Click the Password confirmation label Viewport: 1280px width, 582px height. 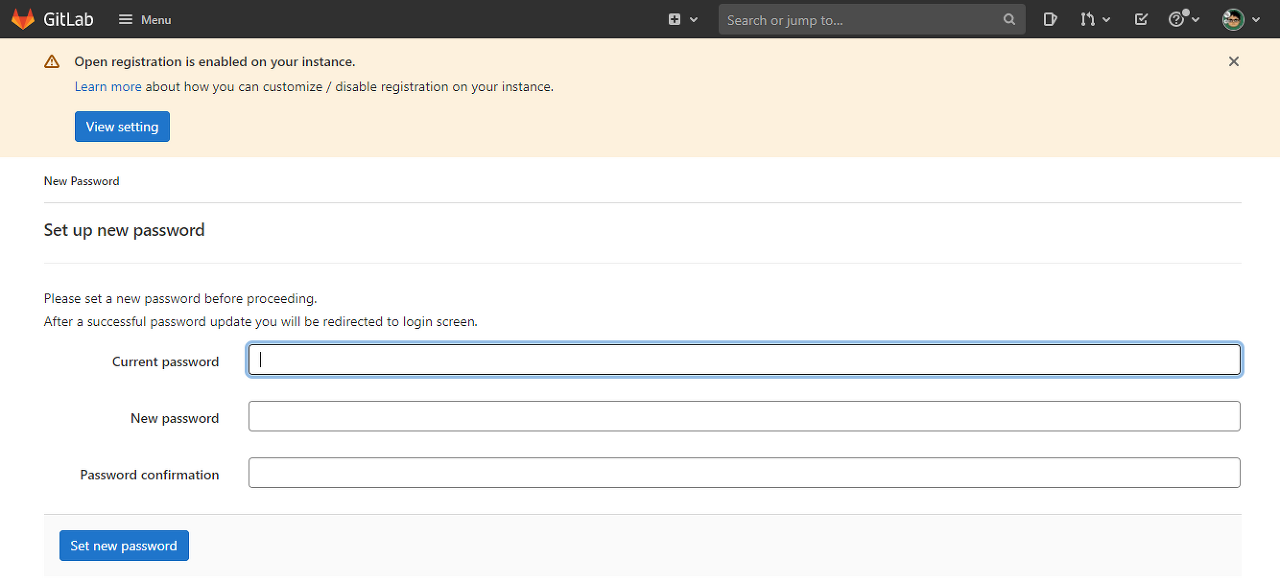tap(150, 475)
